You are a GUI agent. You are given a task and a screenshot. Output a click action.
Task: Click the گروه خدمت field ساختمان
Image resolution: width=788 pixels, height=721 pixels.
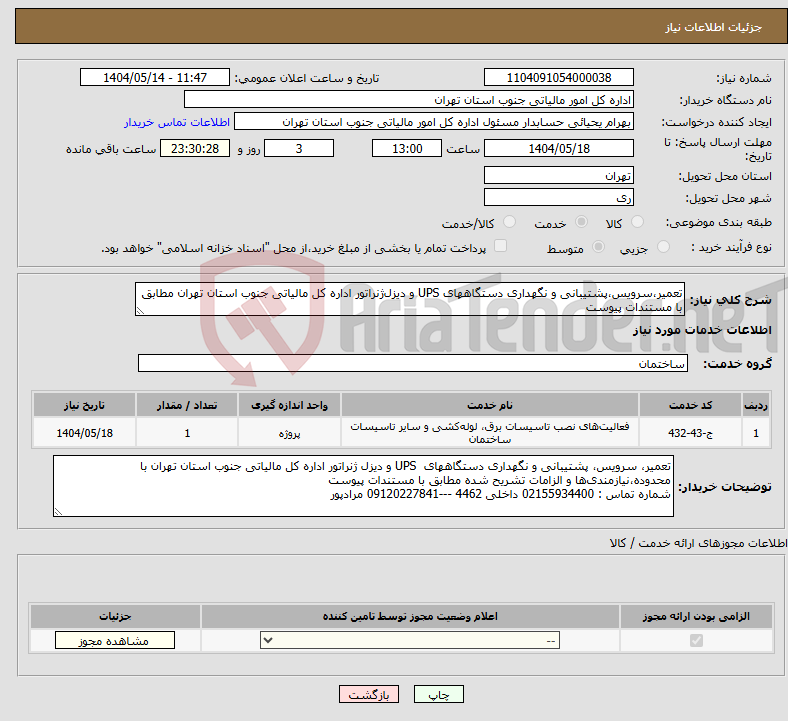point(413,363)
